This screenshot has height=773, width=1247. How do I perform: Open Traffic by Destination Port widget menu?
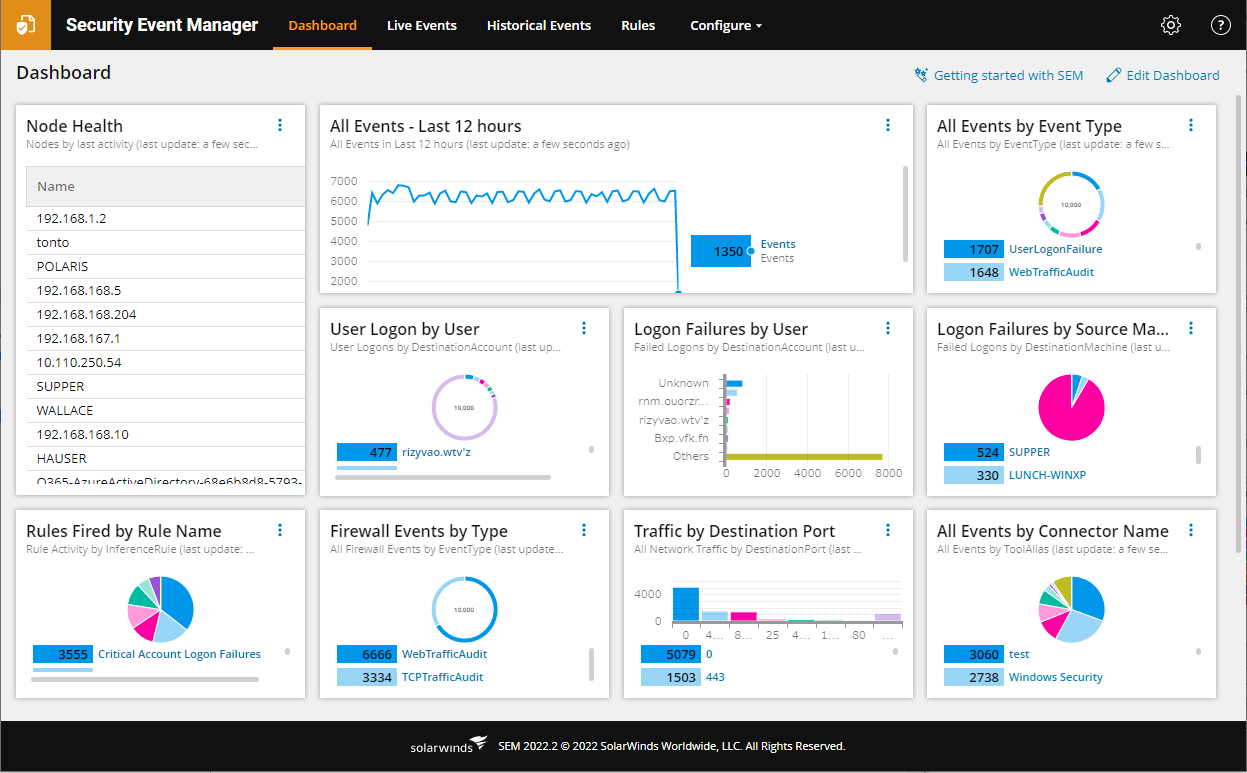[888, 530]
